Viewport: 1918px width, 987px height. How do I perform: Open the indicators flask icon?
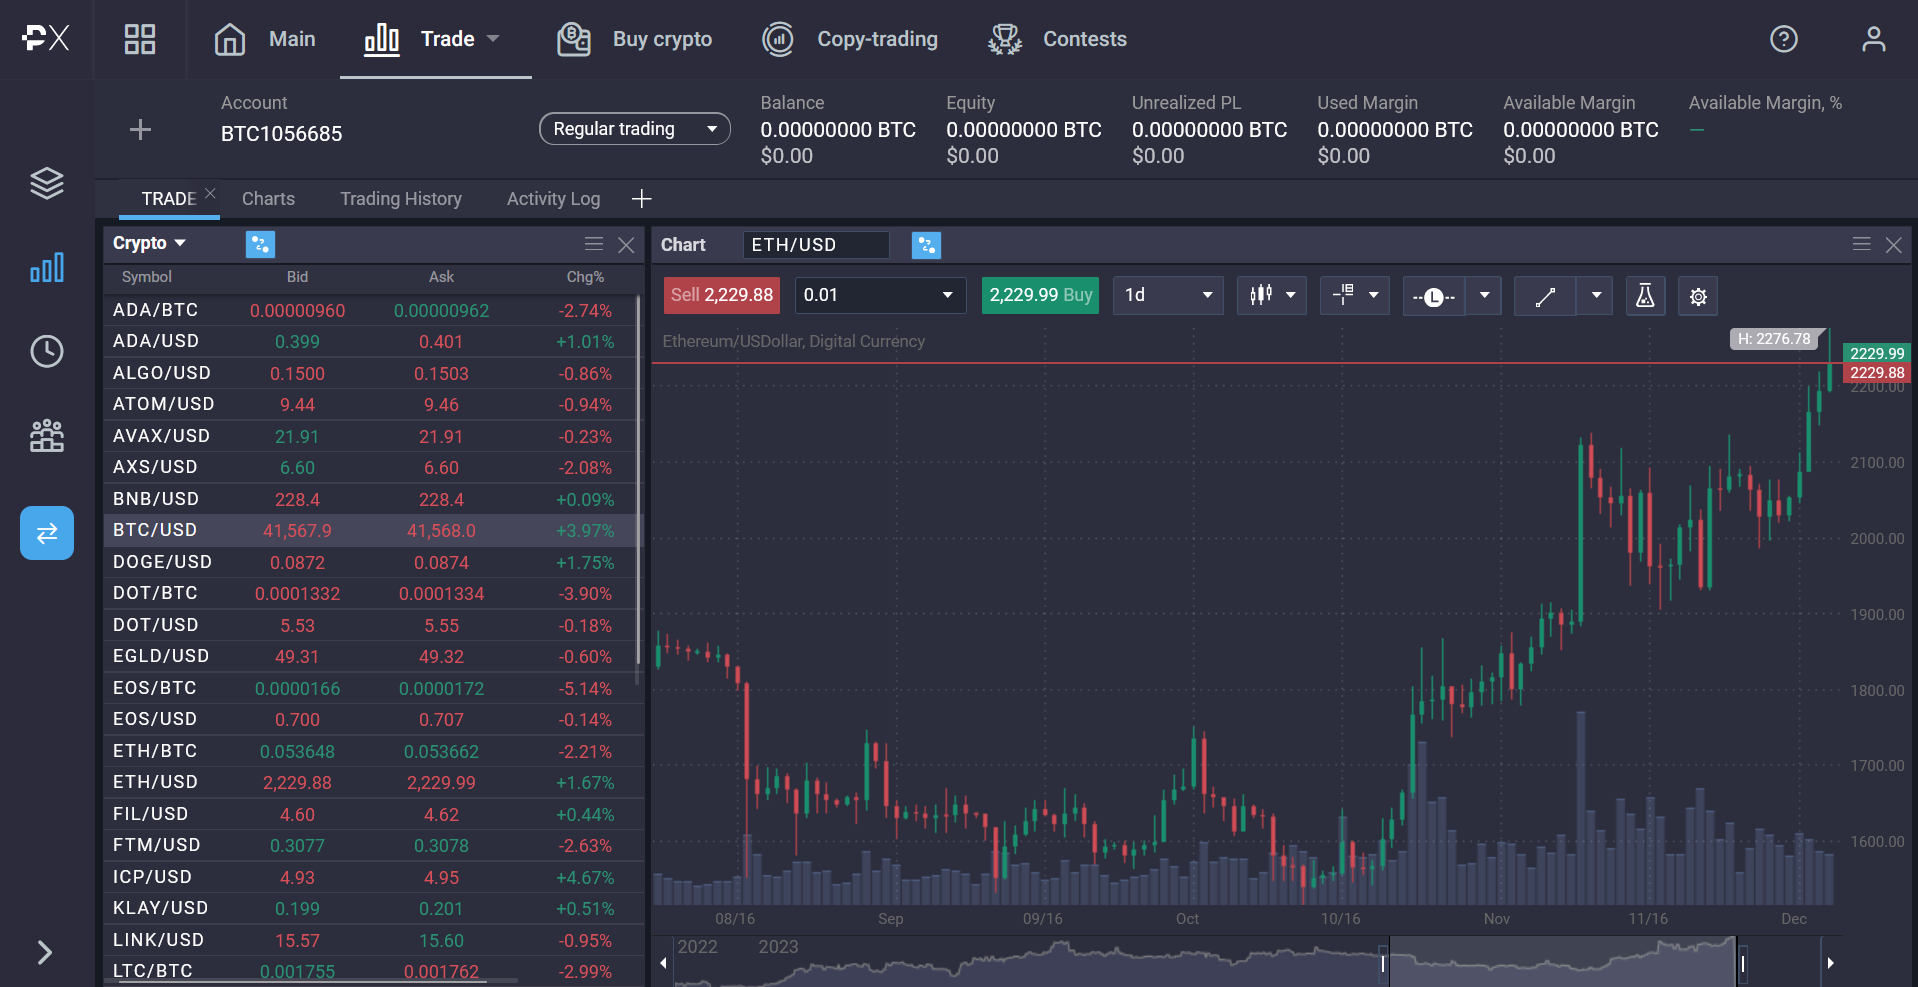click(x=1645, y=296)
